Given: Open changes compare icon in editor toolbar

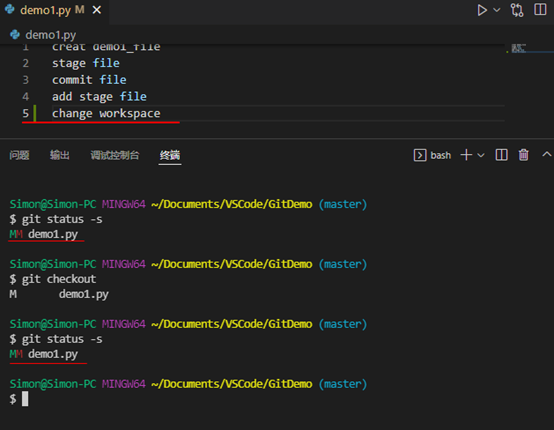Looking at the screenshot, I should (x=517, y=10).
